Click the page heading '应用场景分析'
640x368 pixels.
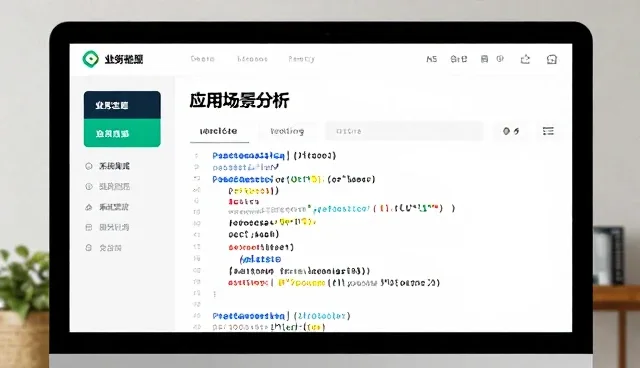239,100
